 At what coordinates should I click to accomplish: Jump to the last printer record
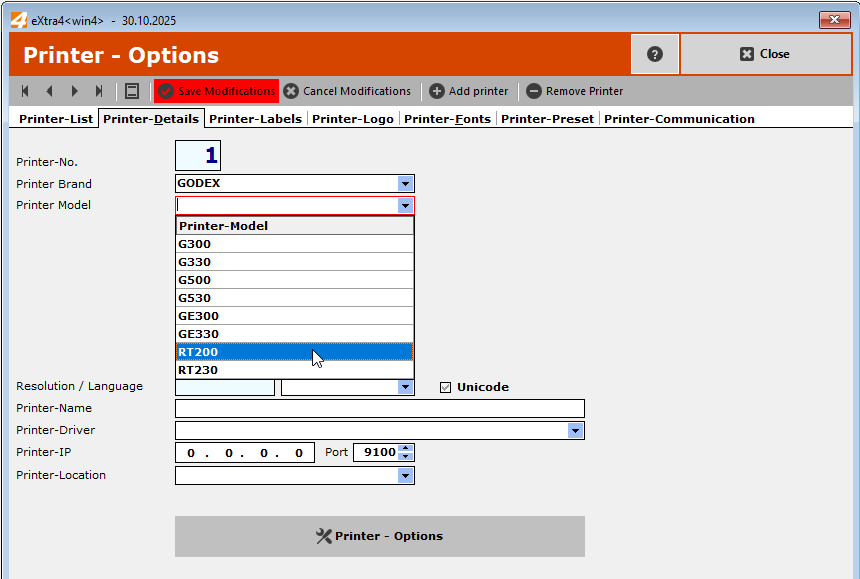[x=99, y=91]
